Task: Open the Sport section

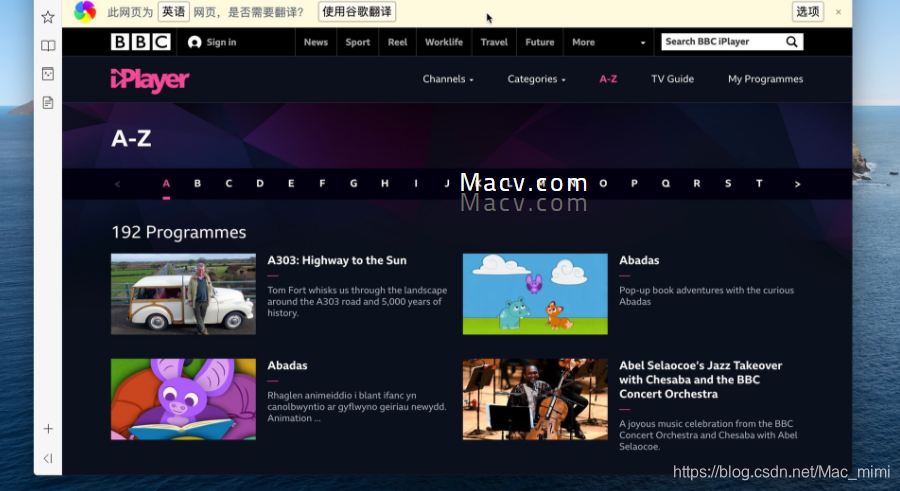Action: click(x=358, y=42)
